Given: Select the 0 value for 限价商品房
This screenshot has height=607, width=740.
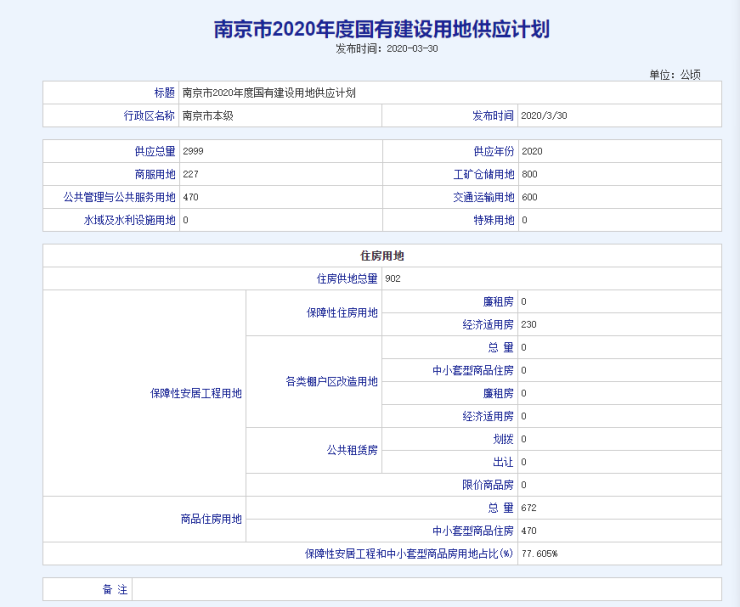Looking at the screenshot, I should tap(523, 485).
